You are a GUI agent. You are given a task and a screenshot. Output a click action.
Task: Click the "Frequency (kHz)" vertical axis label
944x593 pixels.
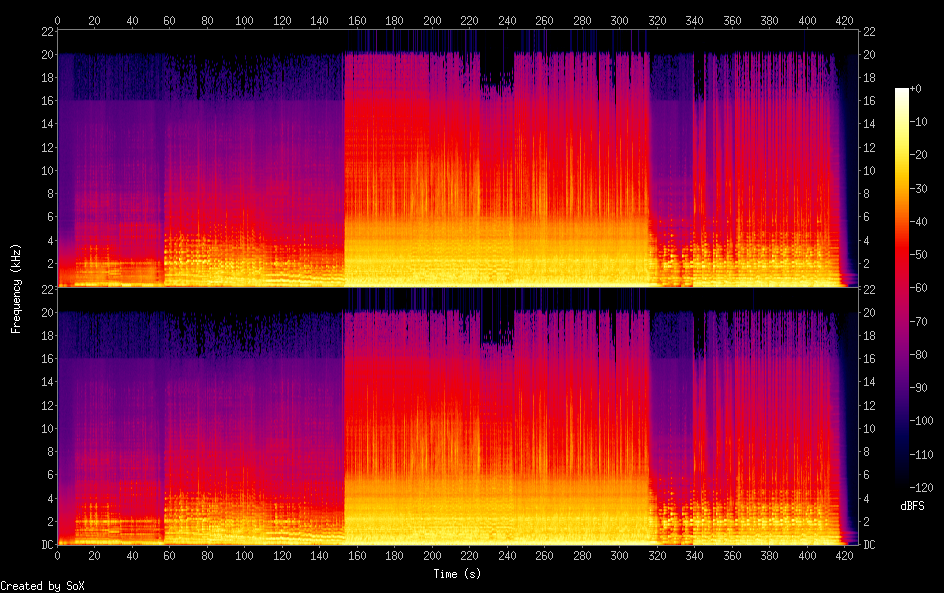(17, 288)
